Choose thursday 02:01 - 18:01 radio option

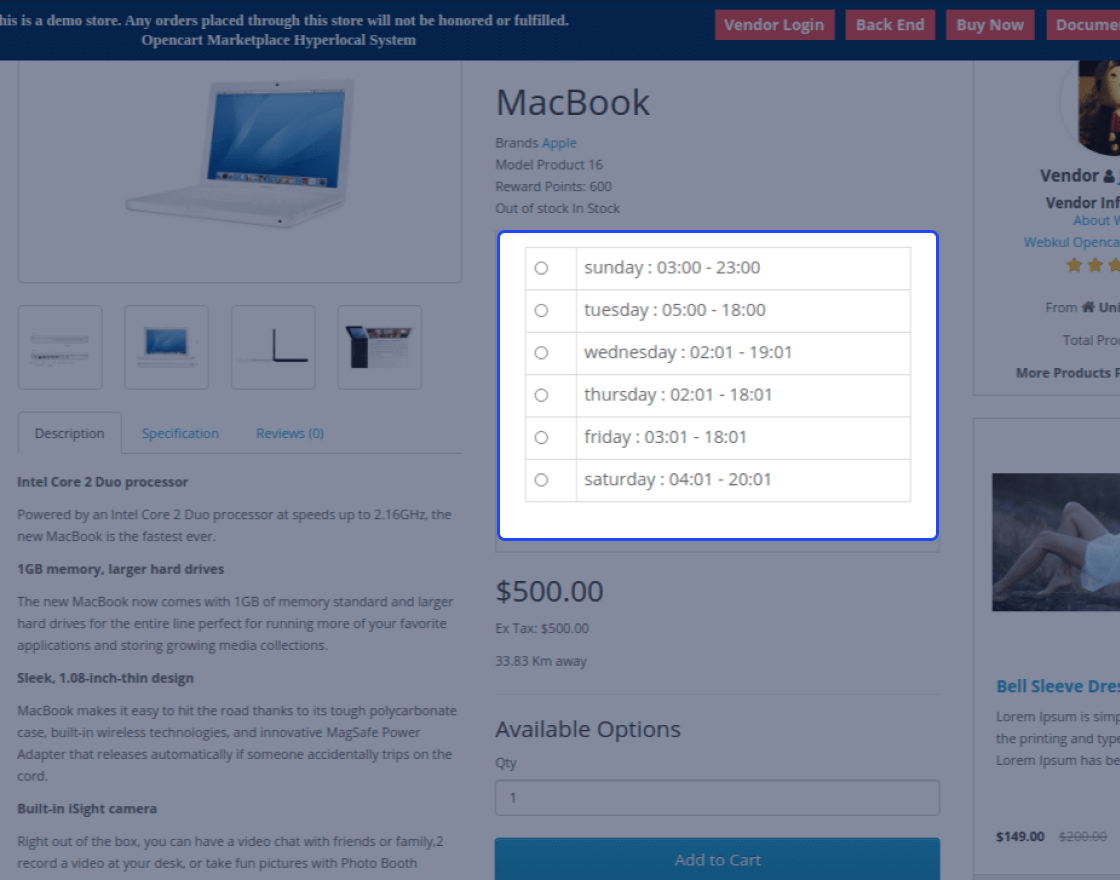pyautogui.click(x=541, y=395)
